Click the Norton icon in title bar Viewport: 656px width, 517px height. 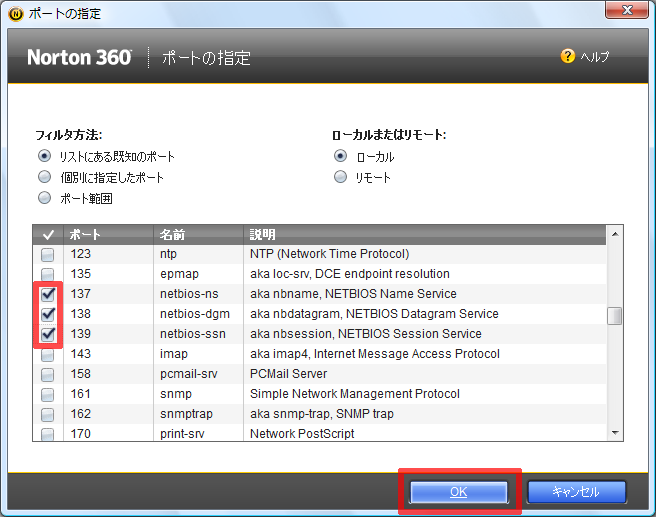coord(13,14)
